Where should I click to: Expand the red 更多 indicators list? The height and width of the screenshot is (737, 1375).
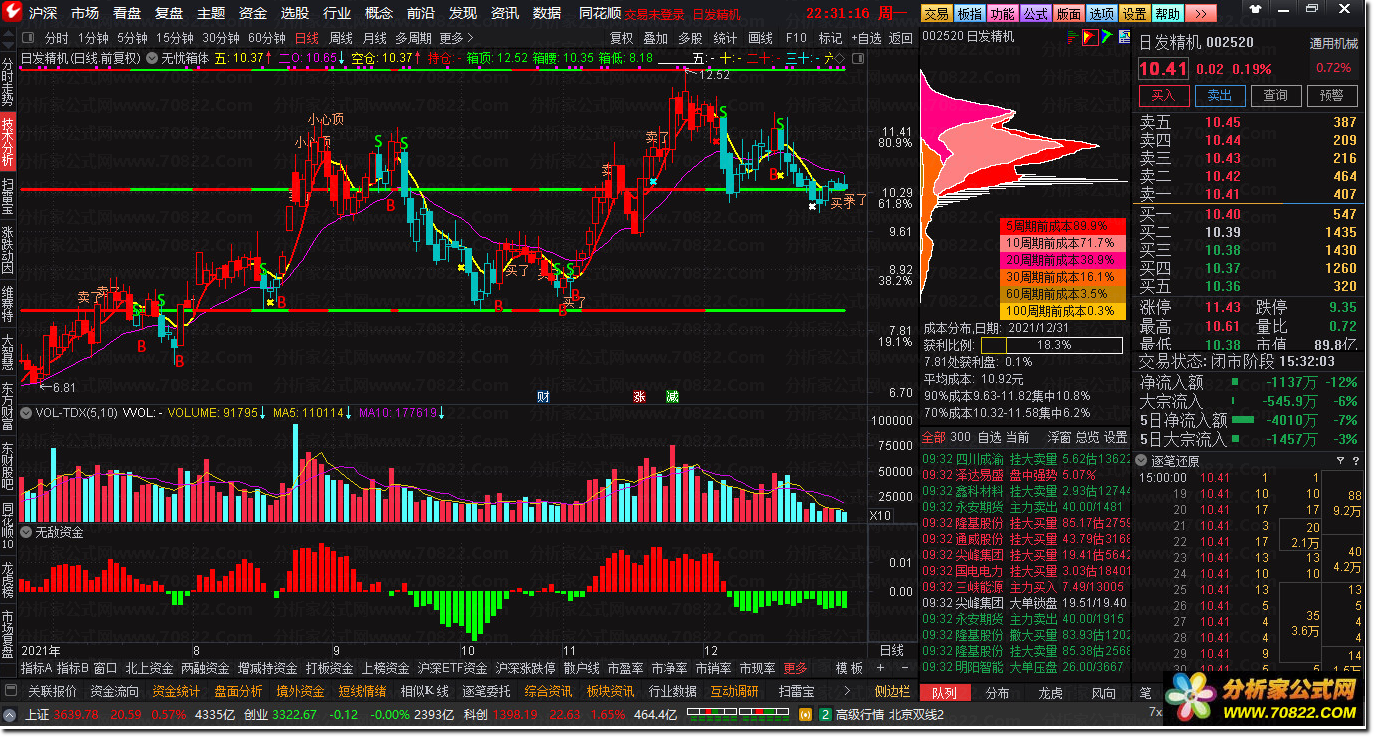coord(796,668)
